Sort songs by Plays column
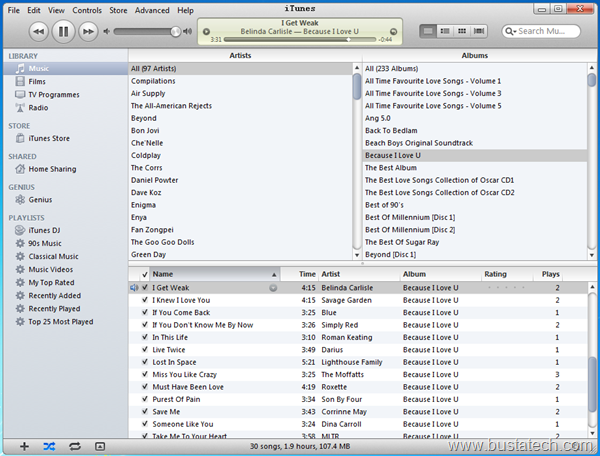 (x=548, y=274)
